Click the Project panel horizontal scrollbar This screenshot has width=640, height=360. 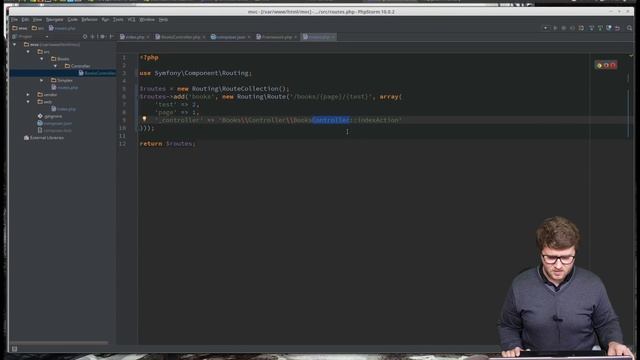tap(59, 343)
